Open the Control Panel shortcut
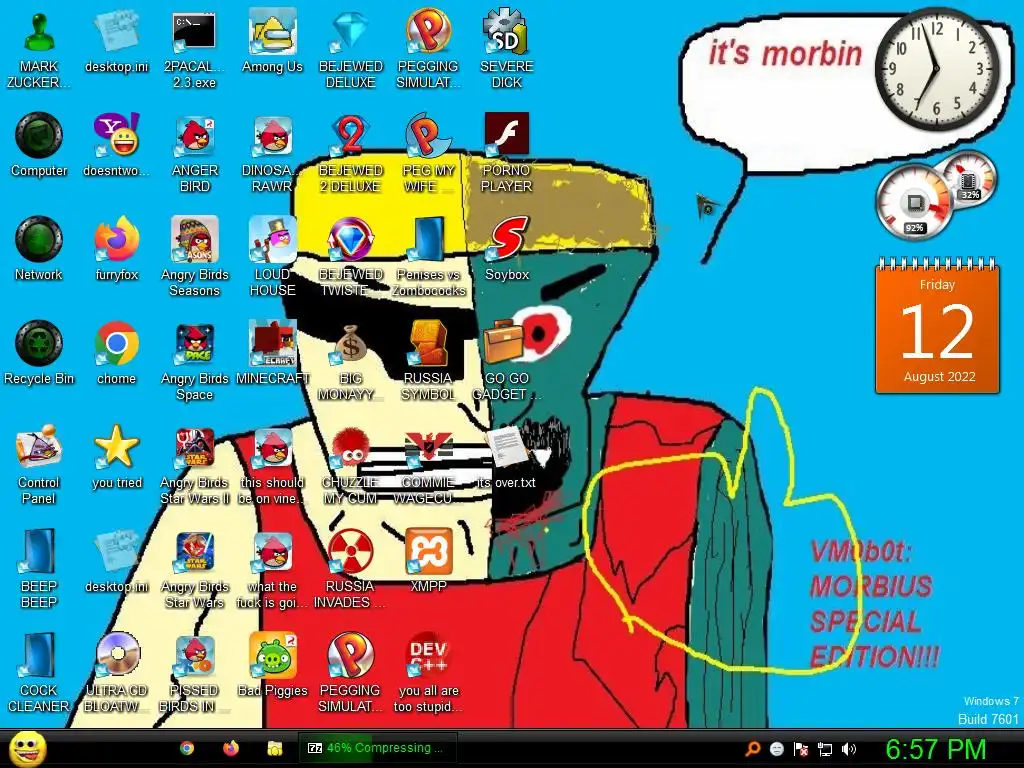 (x=39, y=466)
